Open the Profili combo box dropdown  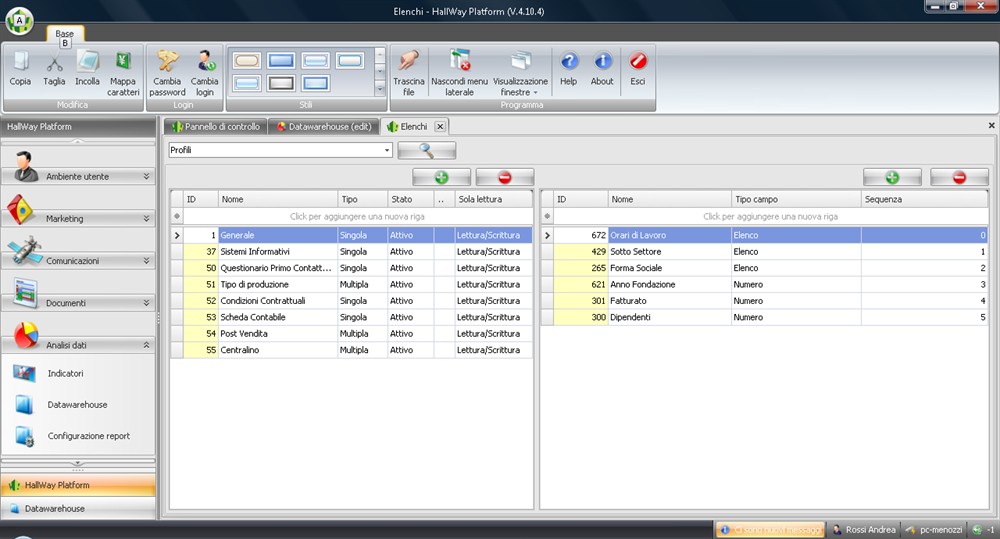point(386,150)
